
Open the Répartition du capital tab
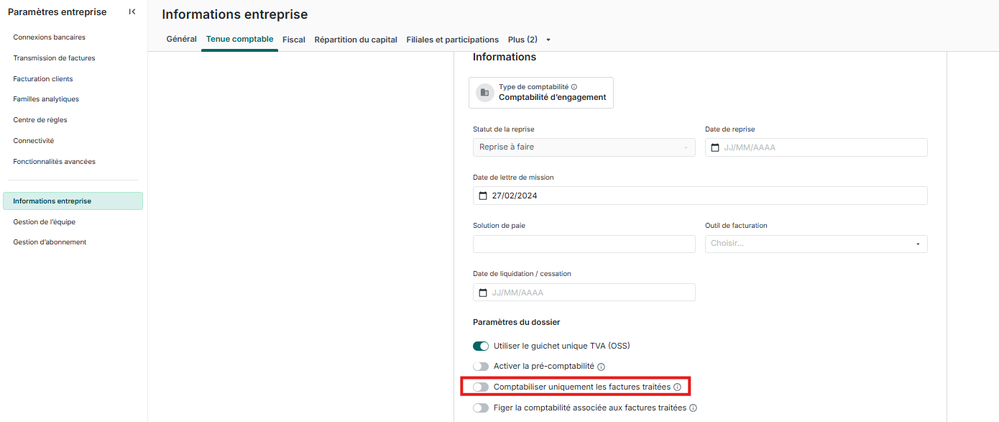355,40
